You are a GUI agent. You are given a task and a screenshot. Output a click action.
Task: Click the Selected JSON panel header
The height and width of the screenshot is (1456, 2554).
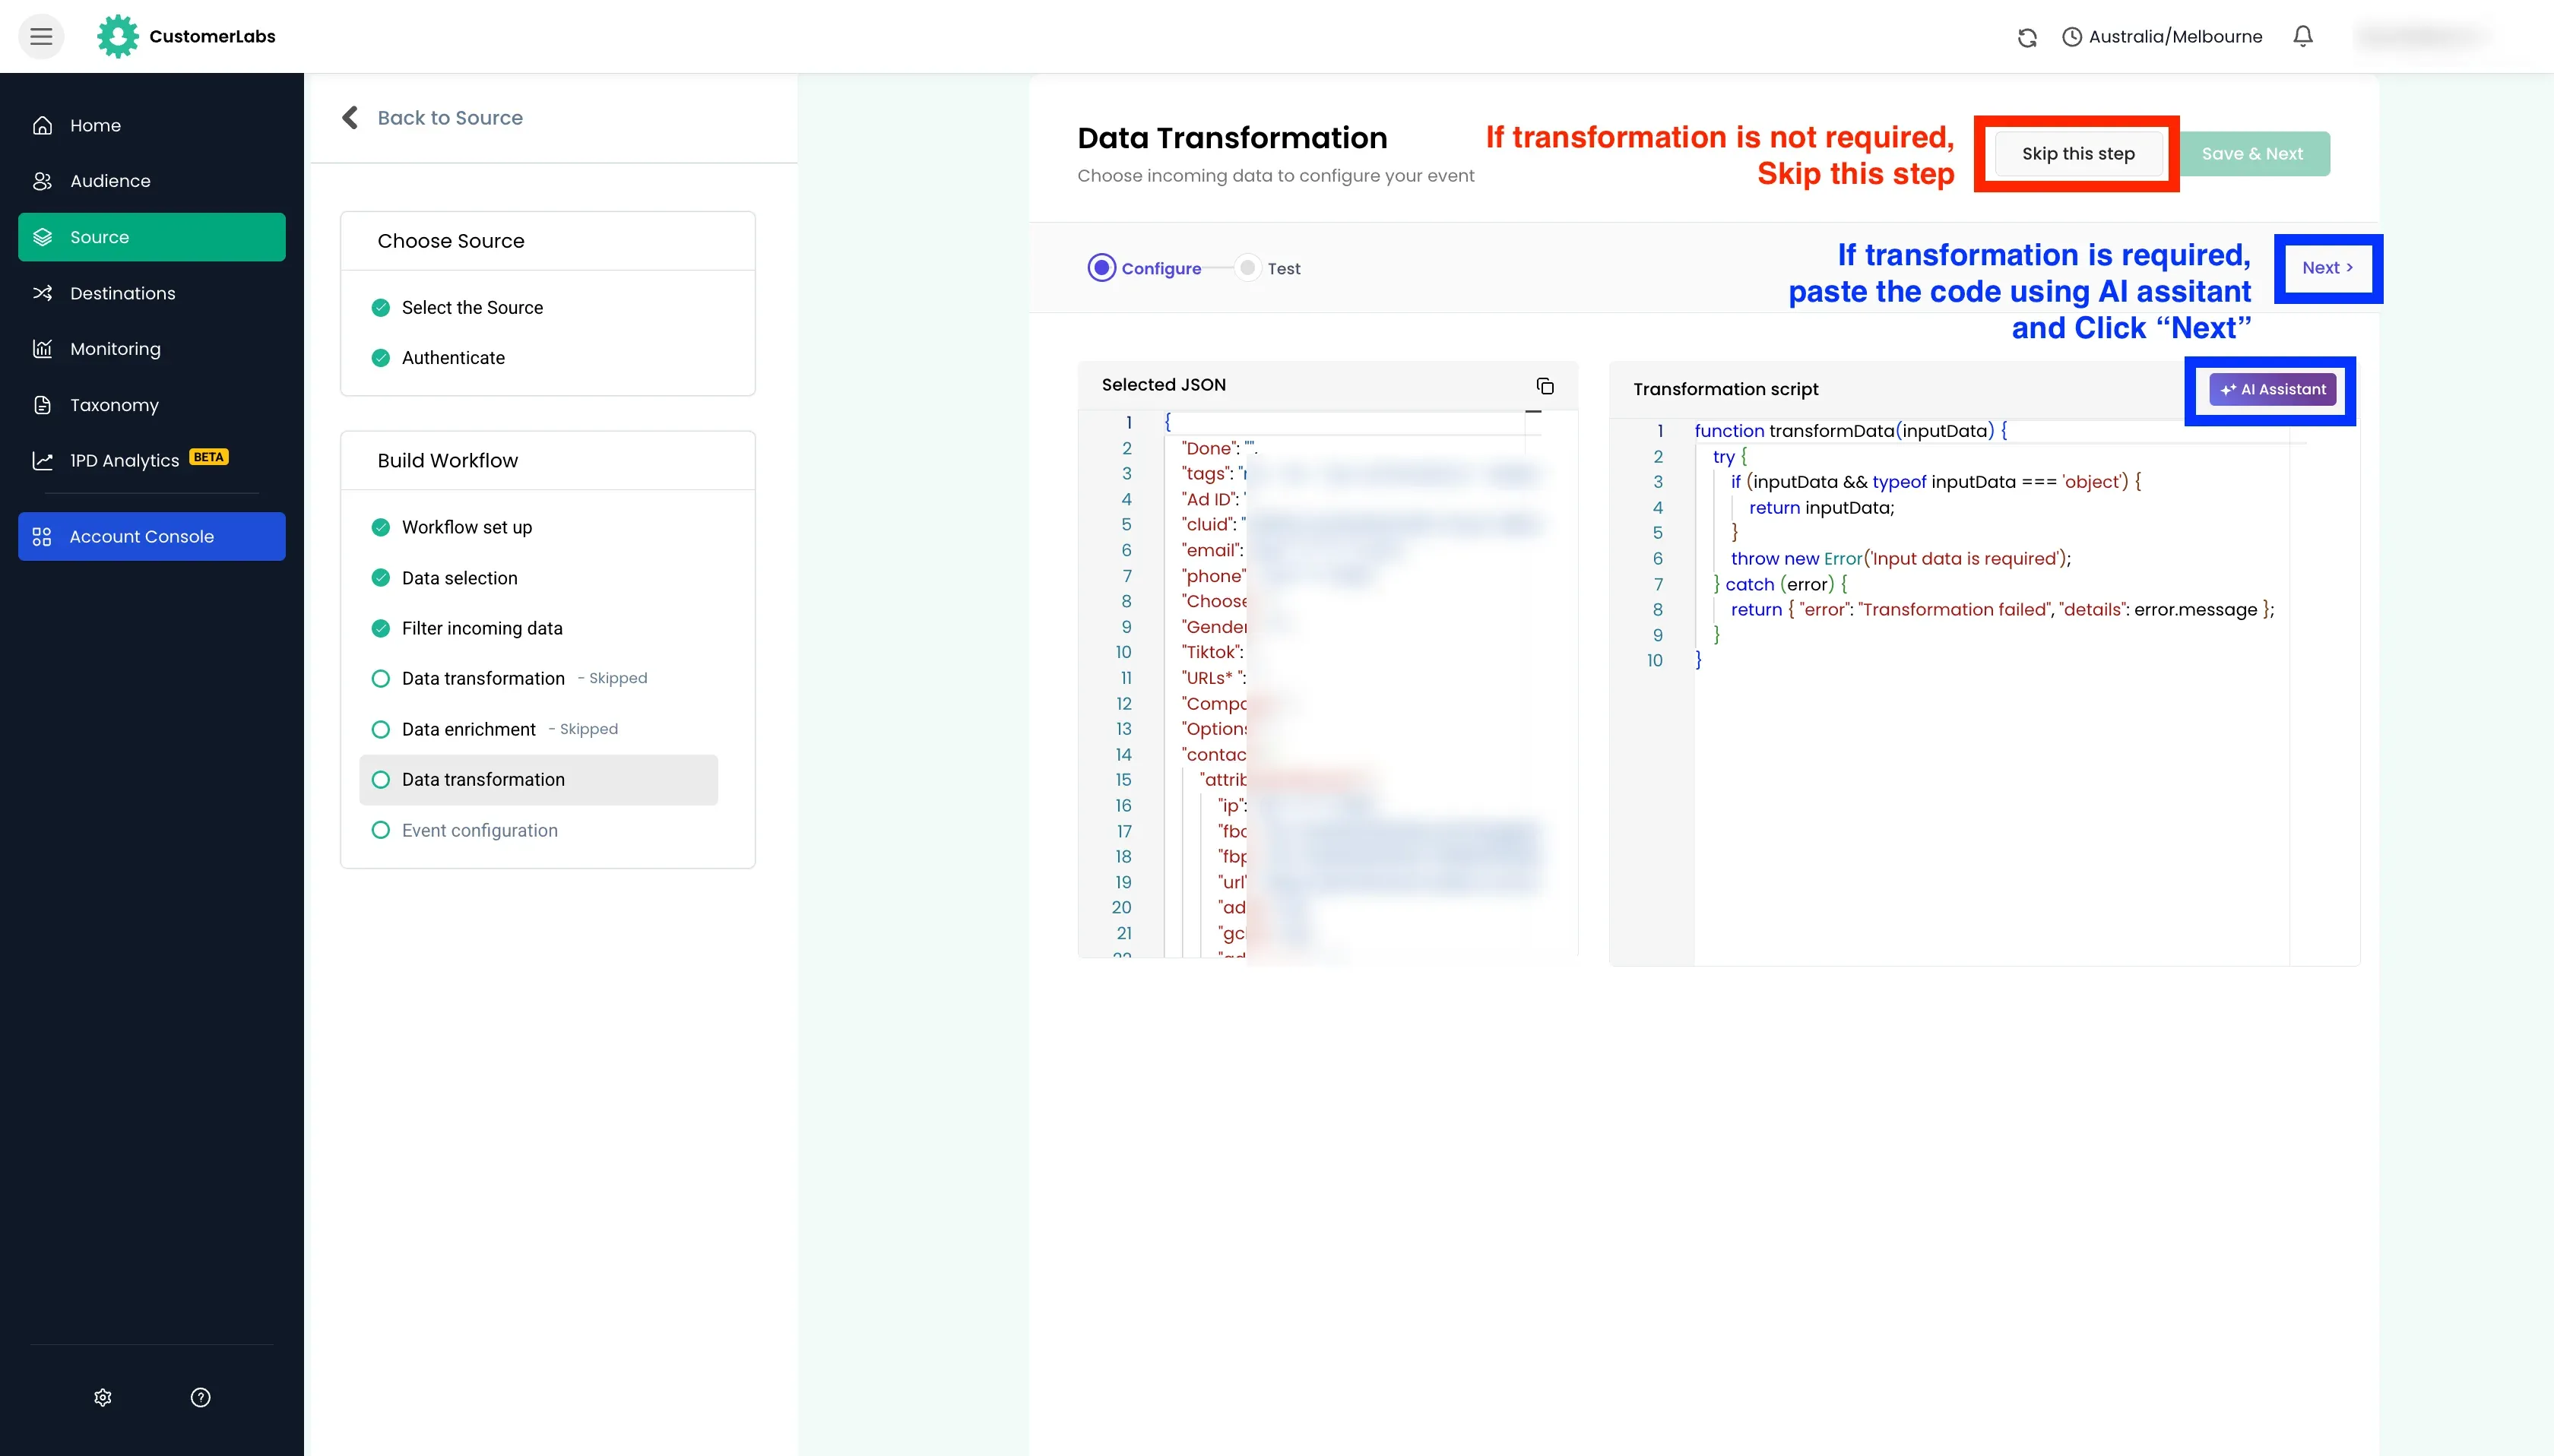click(1328, 385)
